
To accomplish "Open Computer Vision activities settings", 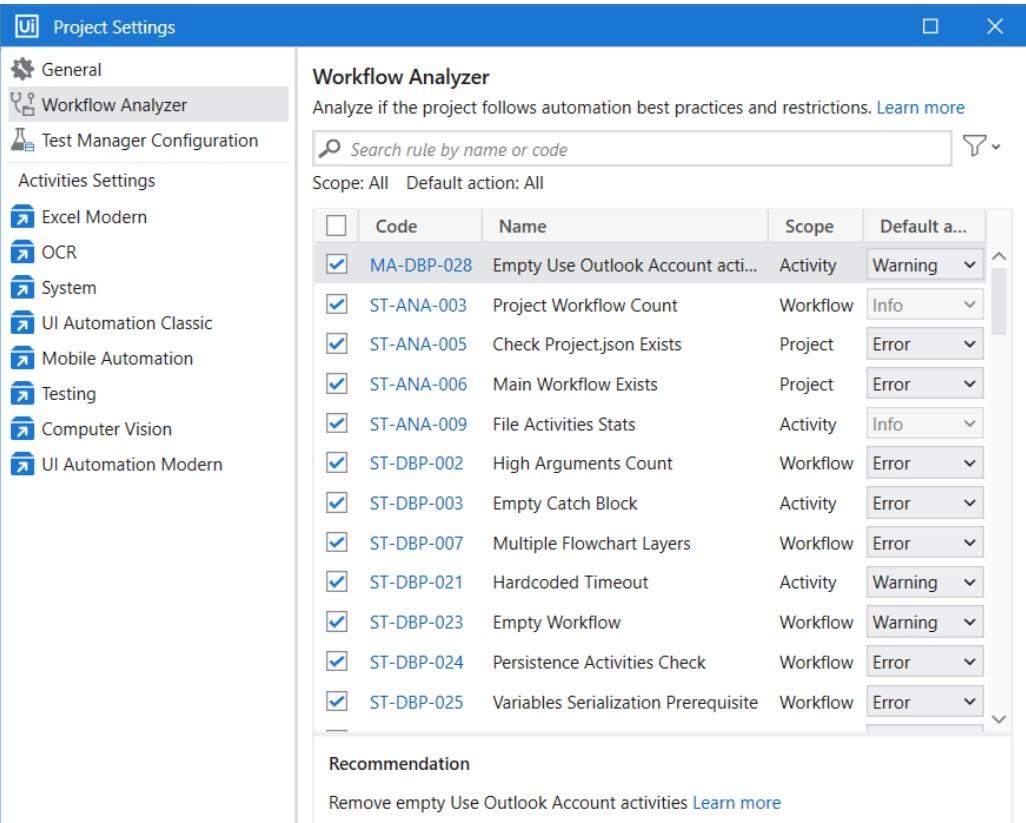I will pyautogui.click(x=148, y=429).
